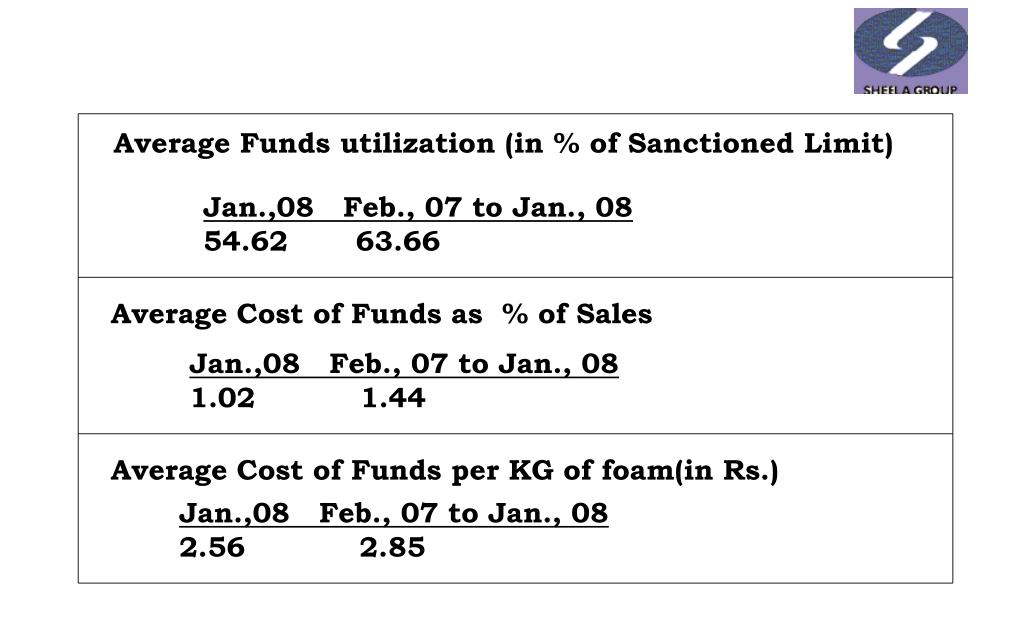Select Feb., 07 to Jan., 08 under utilization
The height and width of the screenshot is (640, 1024).
(488, 208)
